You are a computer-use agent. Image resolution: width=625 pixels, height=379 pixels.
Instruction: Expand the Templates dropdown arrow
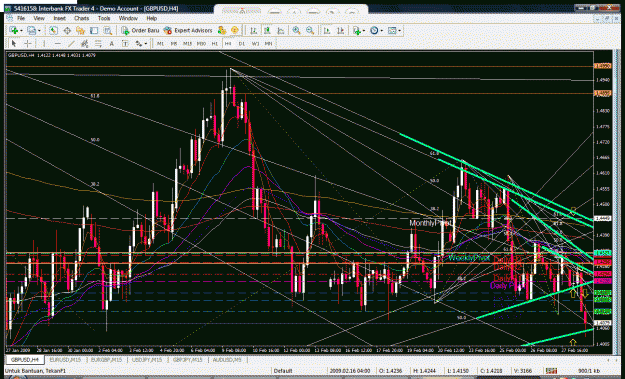pyautogui.click(x=399, y=31)
